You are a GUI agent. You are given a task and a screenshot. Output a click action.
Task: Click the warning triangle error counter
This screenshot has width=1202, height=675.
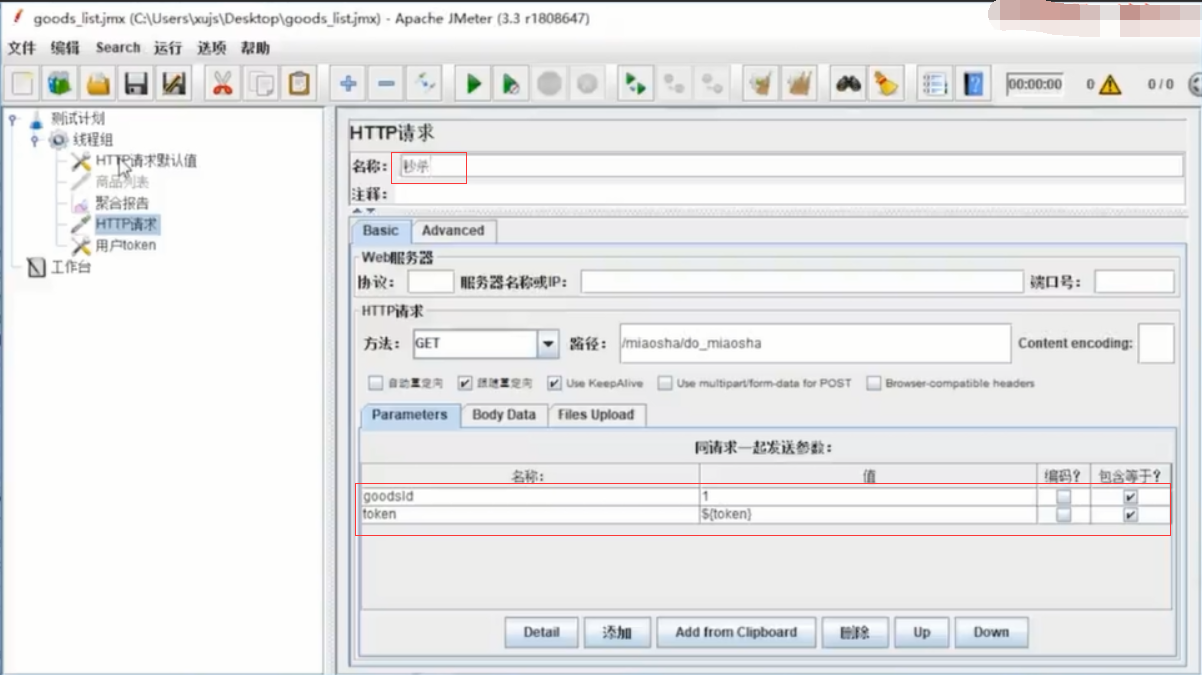tap(1110, 85)
